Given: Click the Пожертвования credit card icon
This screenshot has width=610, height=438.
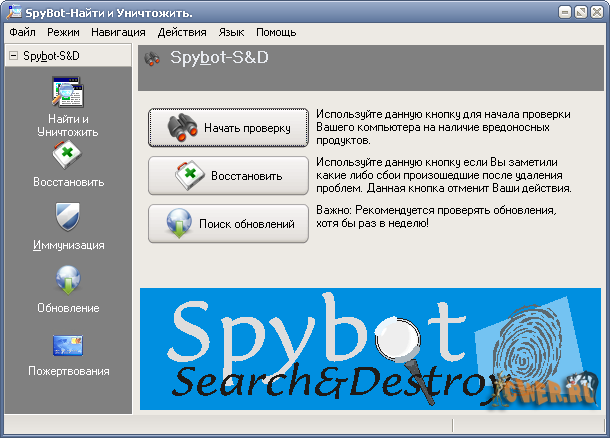Looking at the screenshot, I should click(x=67, y=345).
